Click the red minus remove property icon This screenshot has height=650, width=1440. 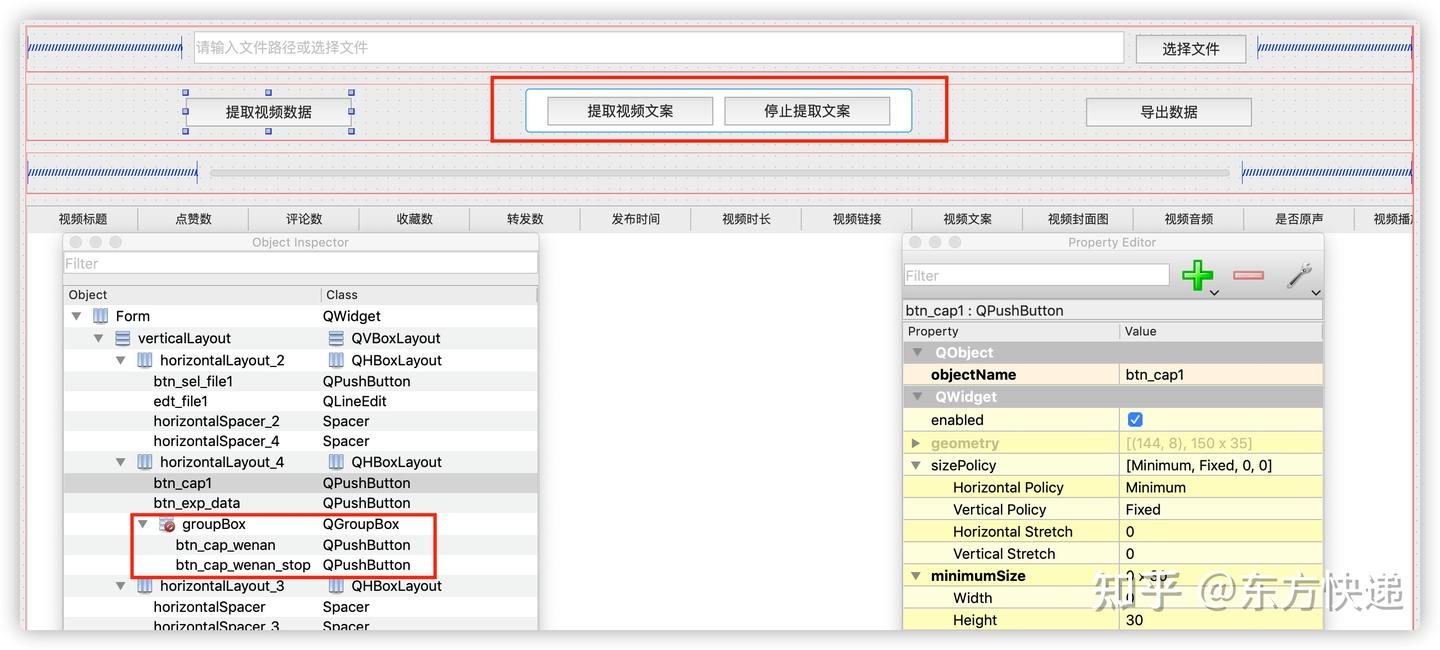point(1247,276)
